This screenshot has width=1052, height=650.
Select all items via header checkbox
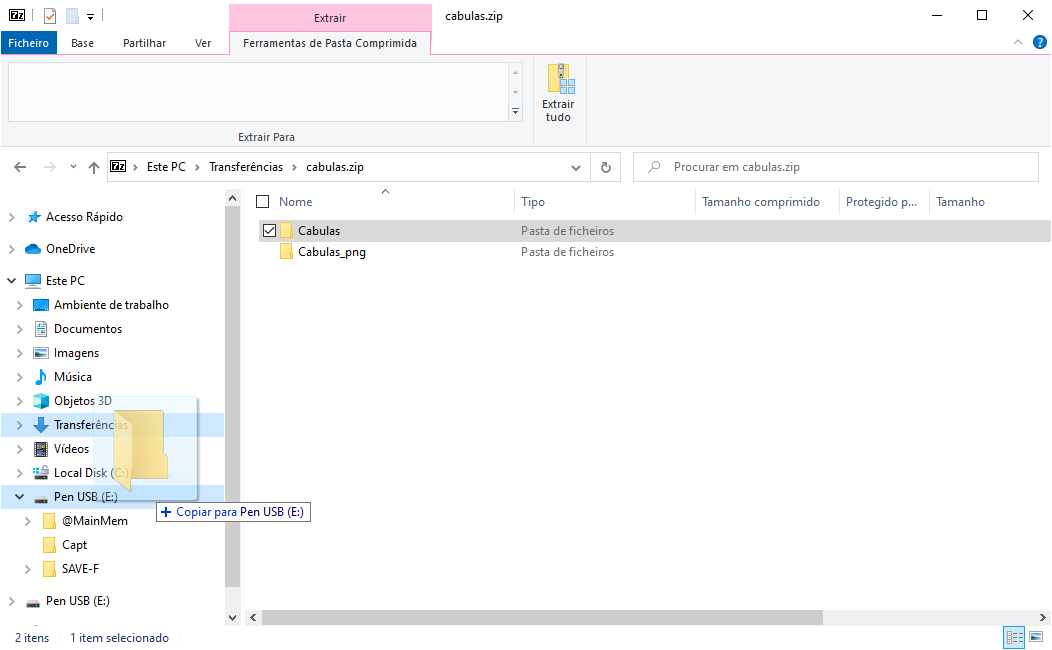coord(264,200)
